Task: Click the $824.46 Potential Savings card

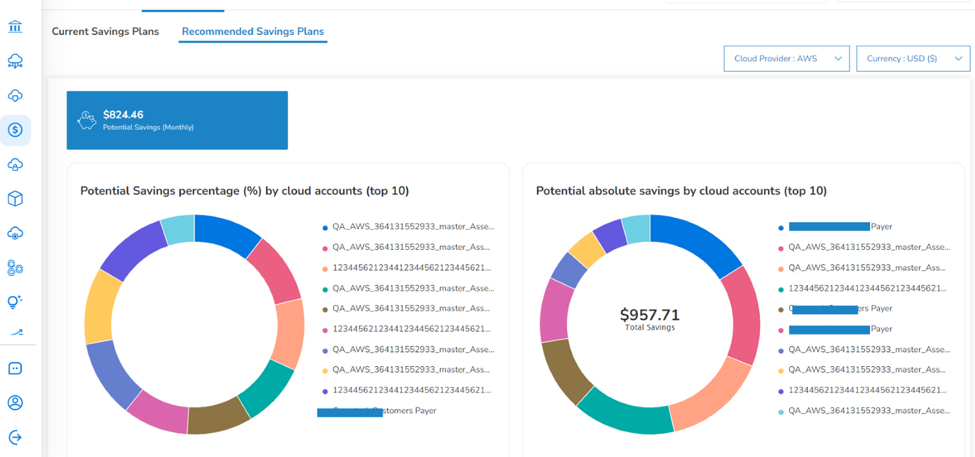Action: [x=177, y=120]
